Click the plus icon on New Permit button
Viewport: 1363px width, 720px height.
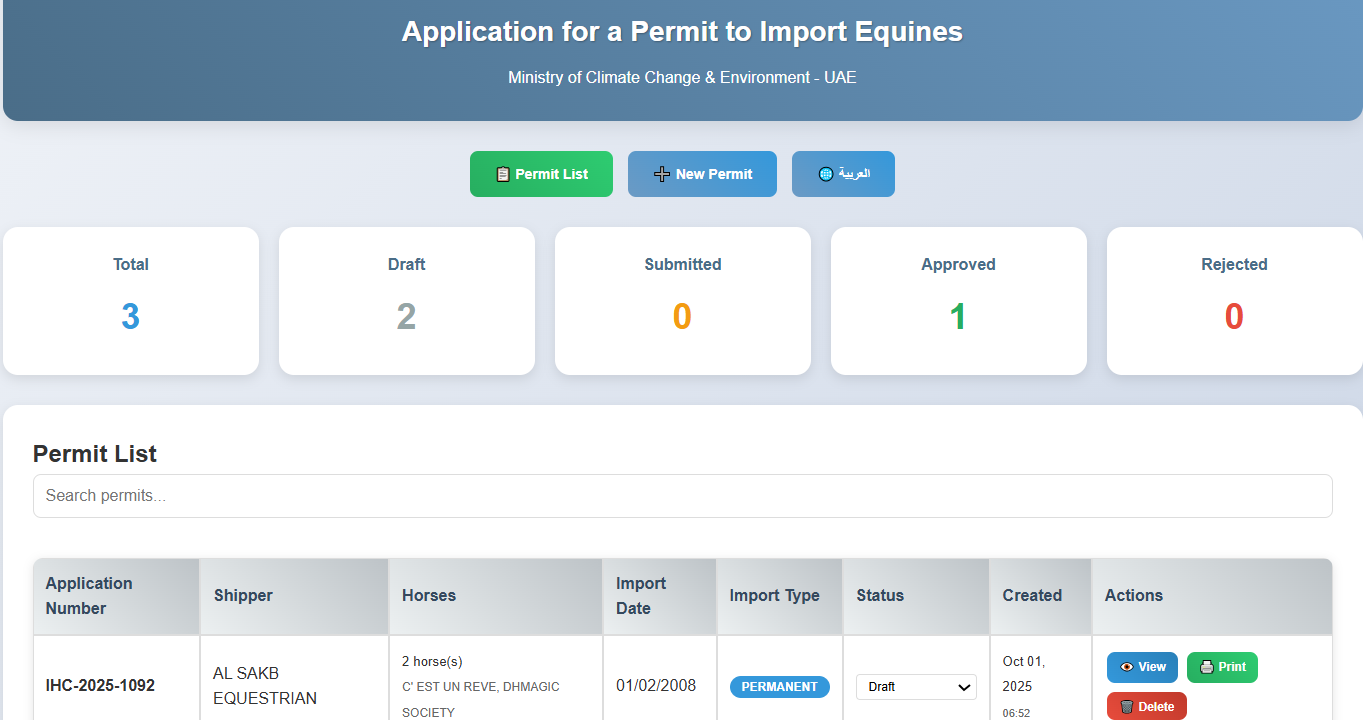[x=660, y=173]
